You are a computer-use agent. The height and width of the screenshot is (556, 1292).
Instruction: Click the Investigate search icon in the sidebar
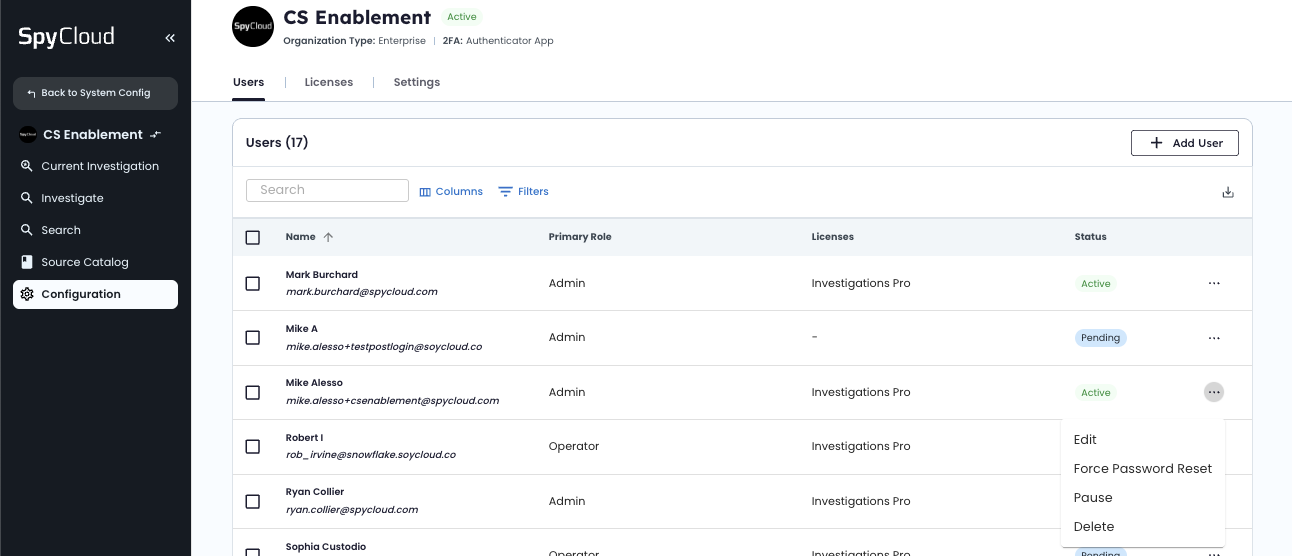(27, 198)
